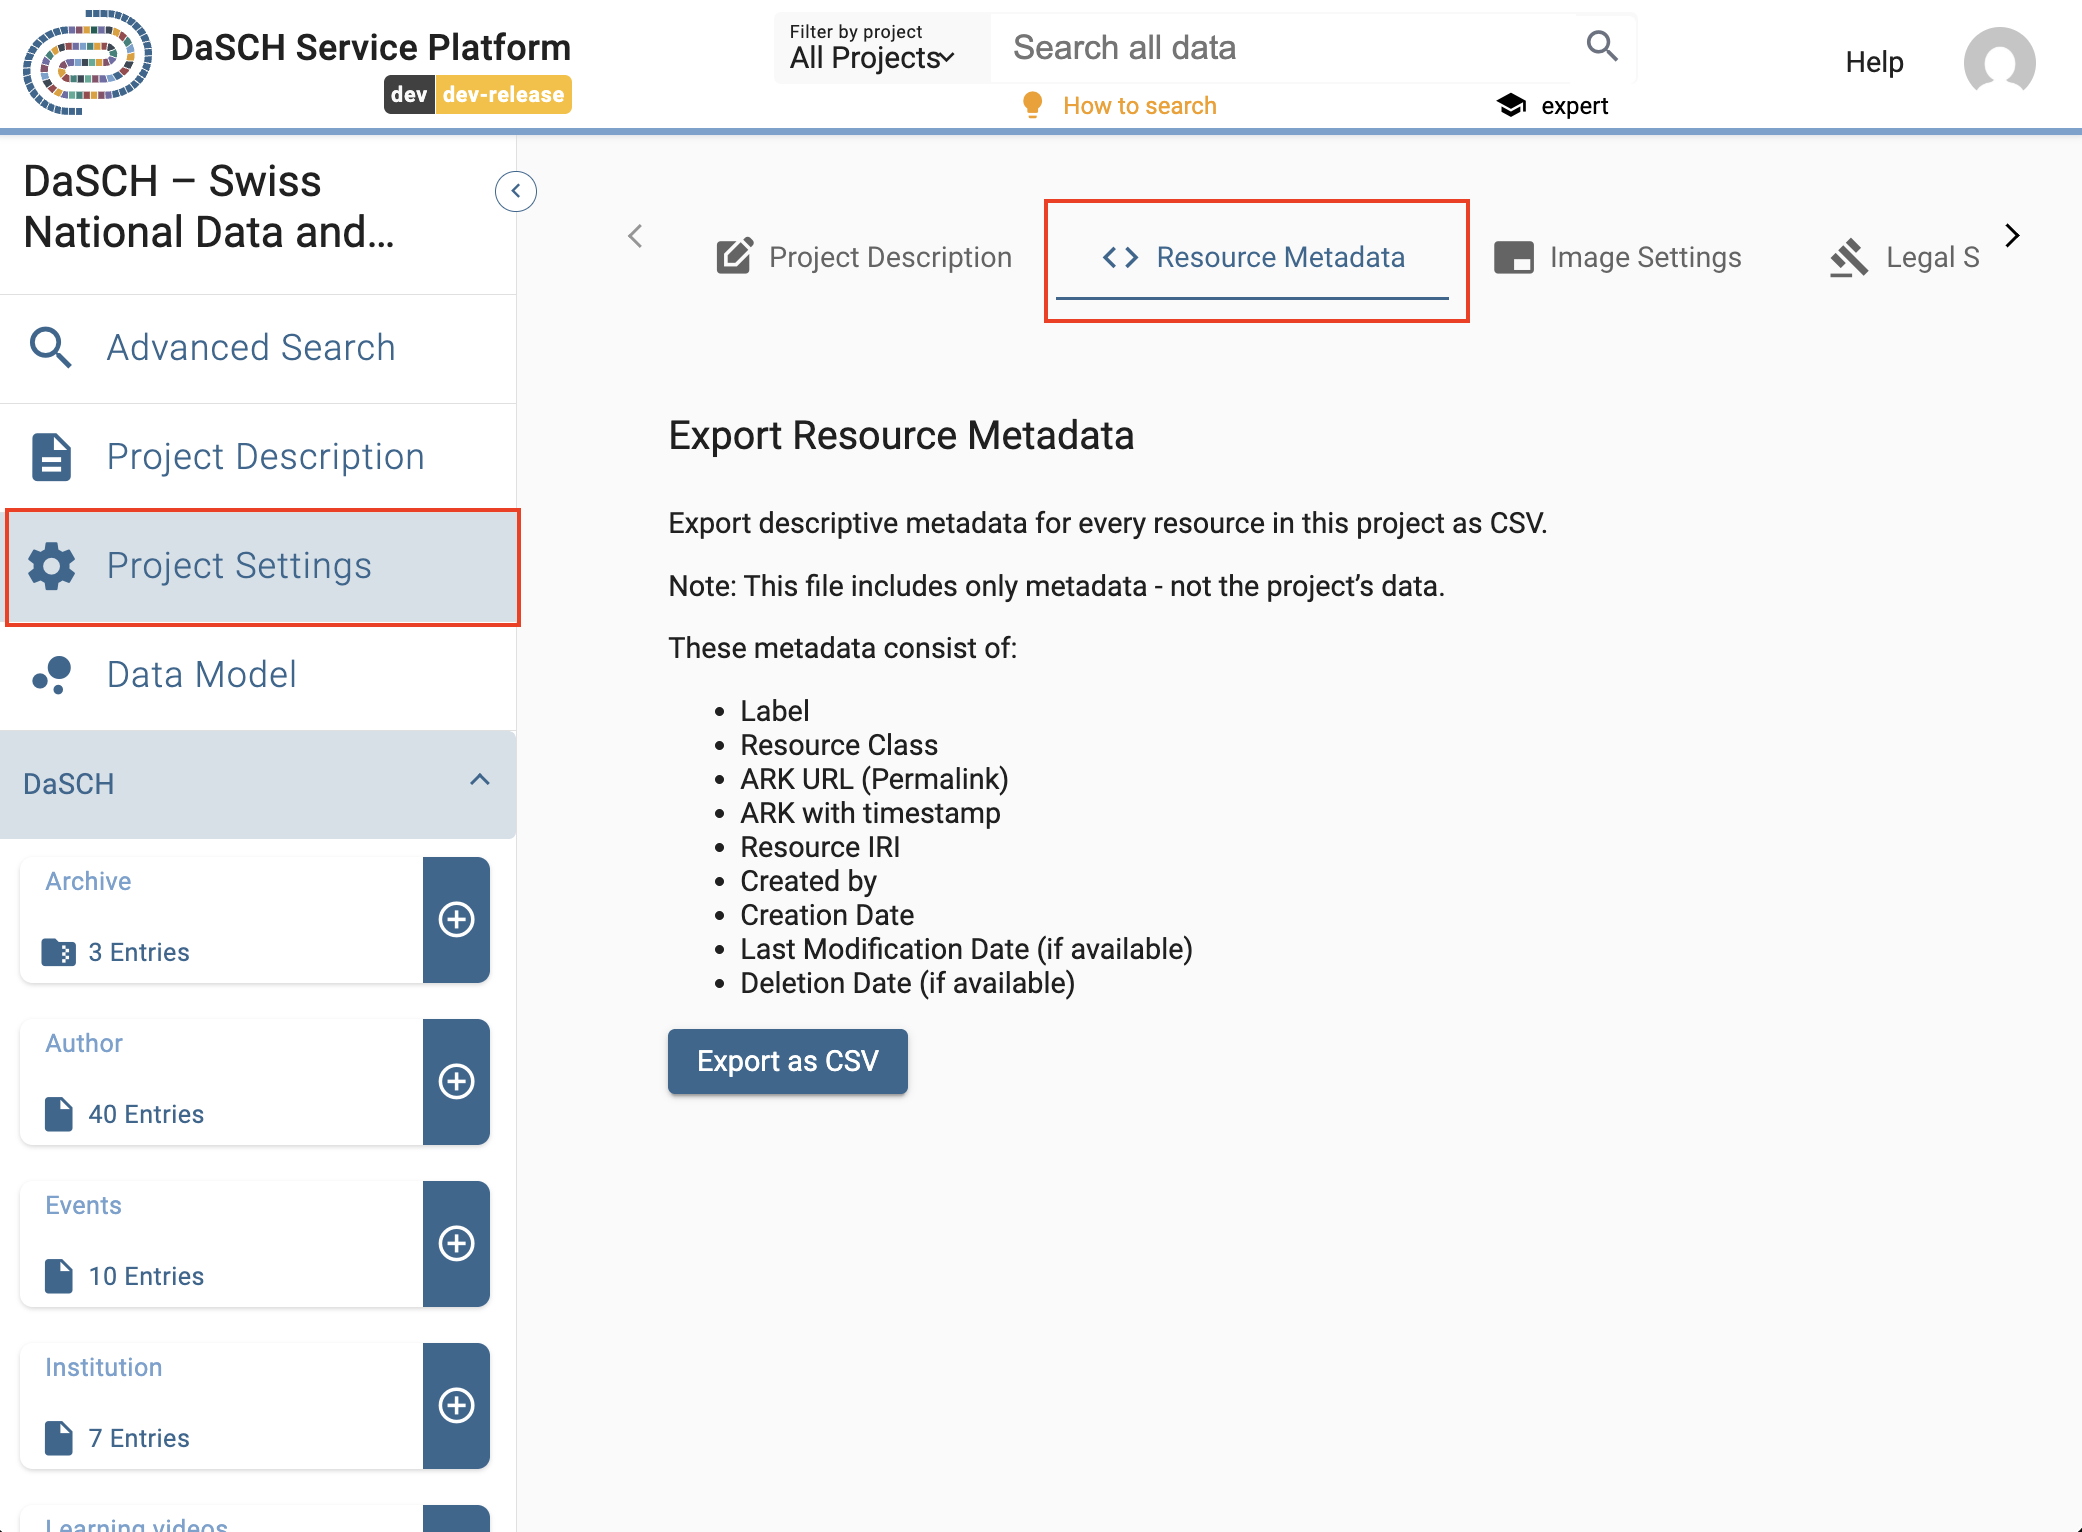Click the Data Model icon in sidebar
Screen dimensions: 2082x1532
coord(50,674)
